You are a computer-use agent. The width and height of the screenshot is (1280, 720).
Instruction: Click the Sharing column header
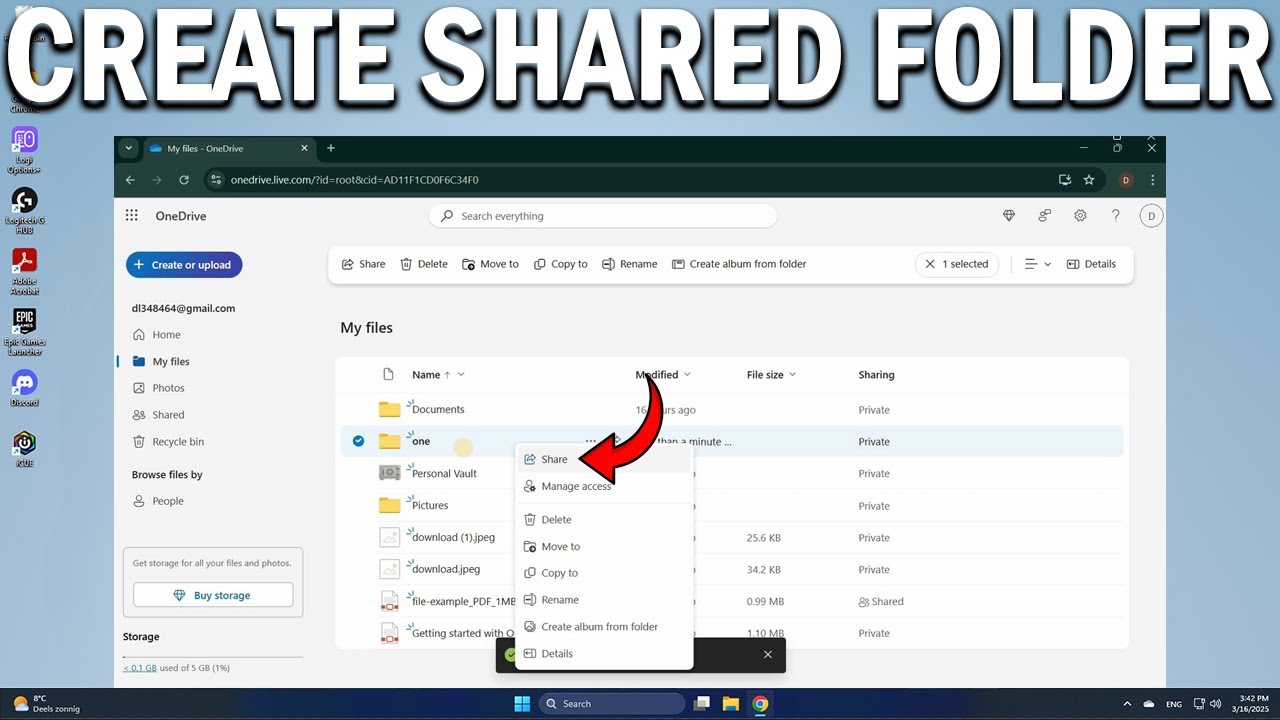tap(876, 375)
